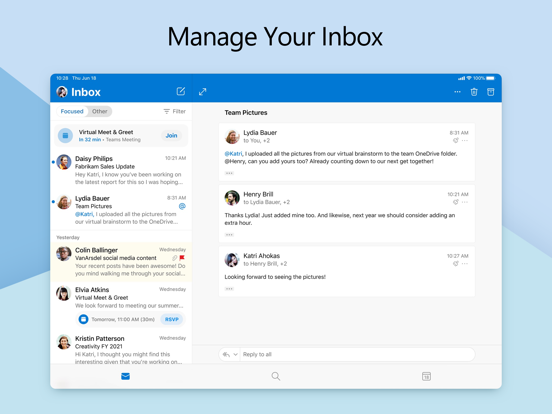Screen dimensions: 552x414
Task: Open the more options ellipsis in header
Action: (457, 92)
